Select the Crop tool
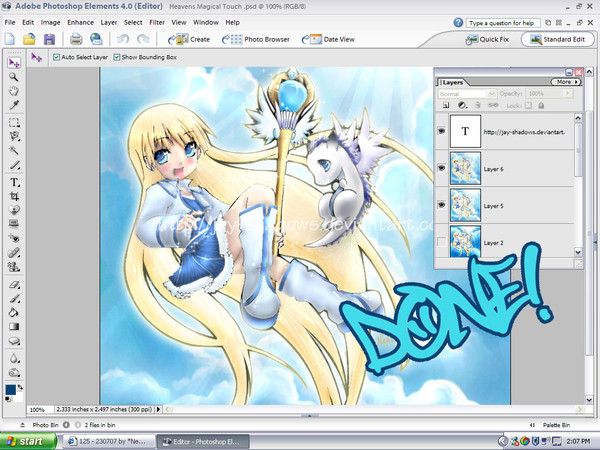The width and height of the screenshot is (600, 450). click(x=14, y=196)
